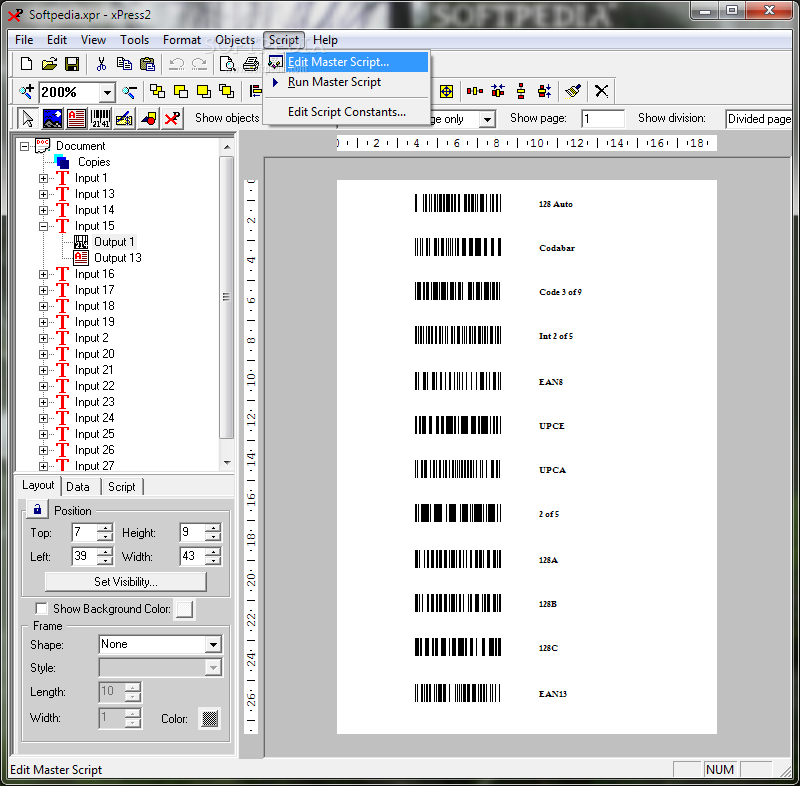Click the New document icon

[26, 64]
